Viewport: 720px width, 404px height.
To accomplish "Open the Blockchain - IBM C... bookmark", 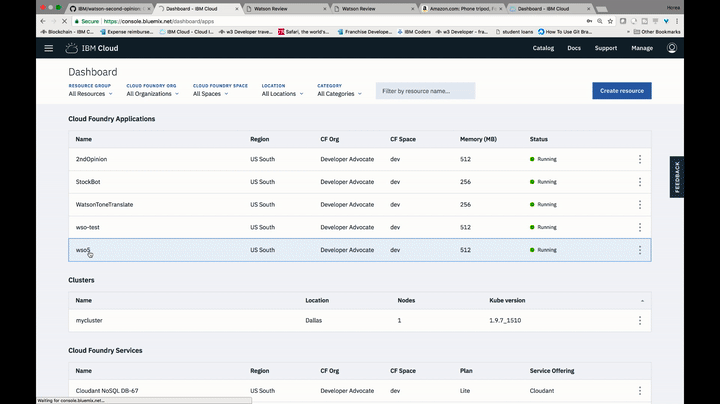I will 67,32.
